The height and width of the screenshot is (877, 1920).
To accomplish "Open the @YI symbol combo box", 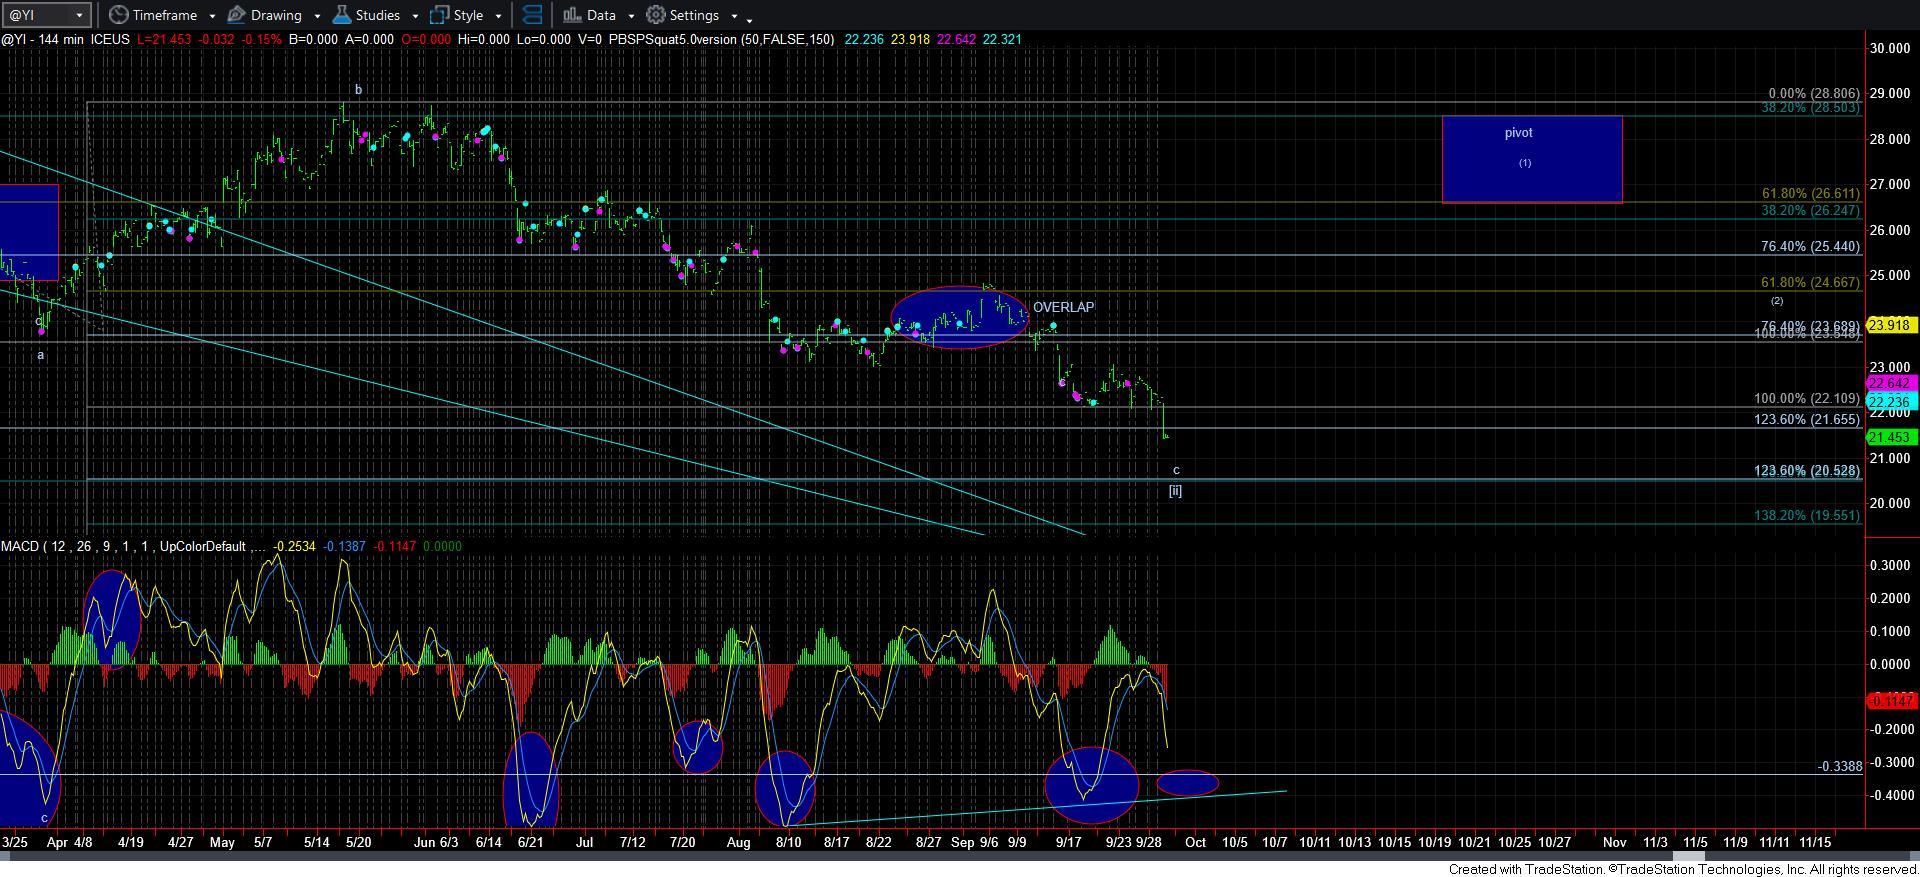I will point(46,15).
